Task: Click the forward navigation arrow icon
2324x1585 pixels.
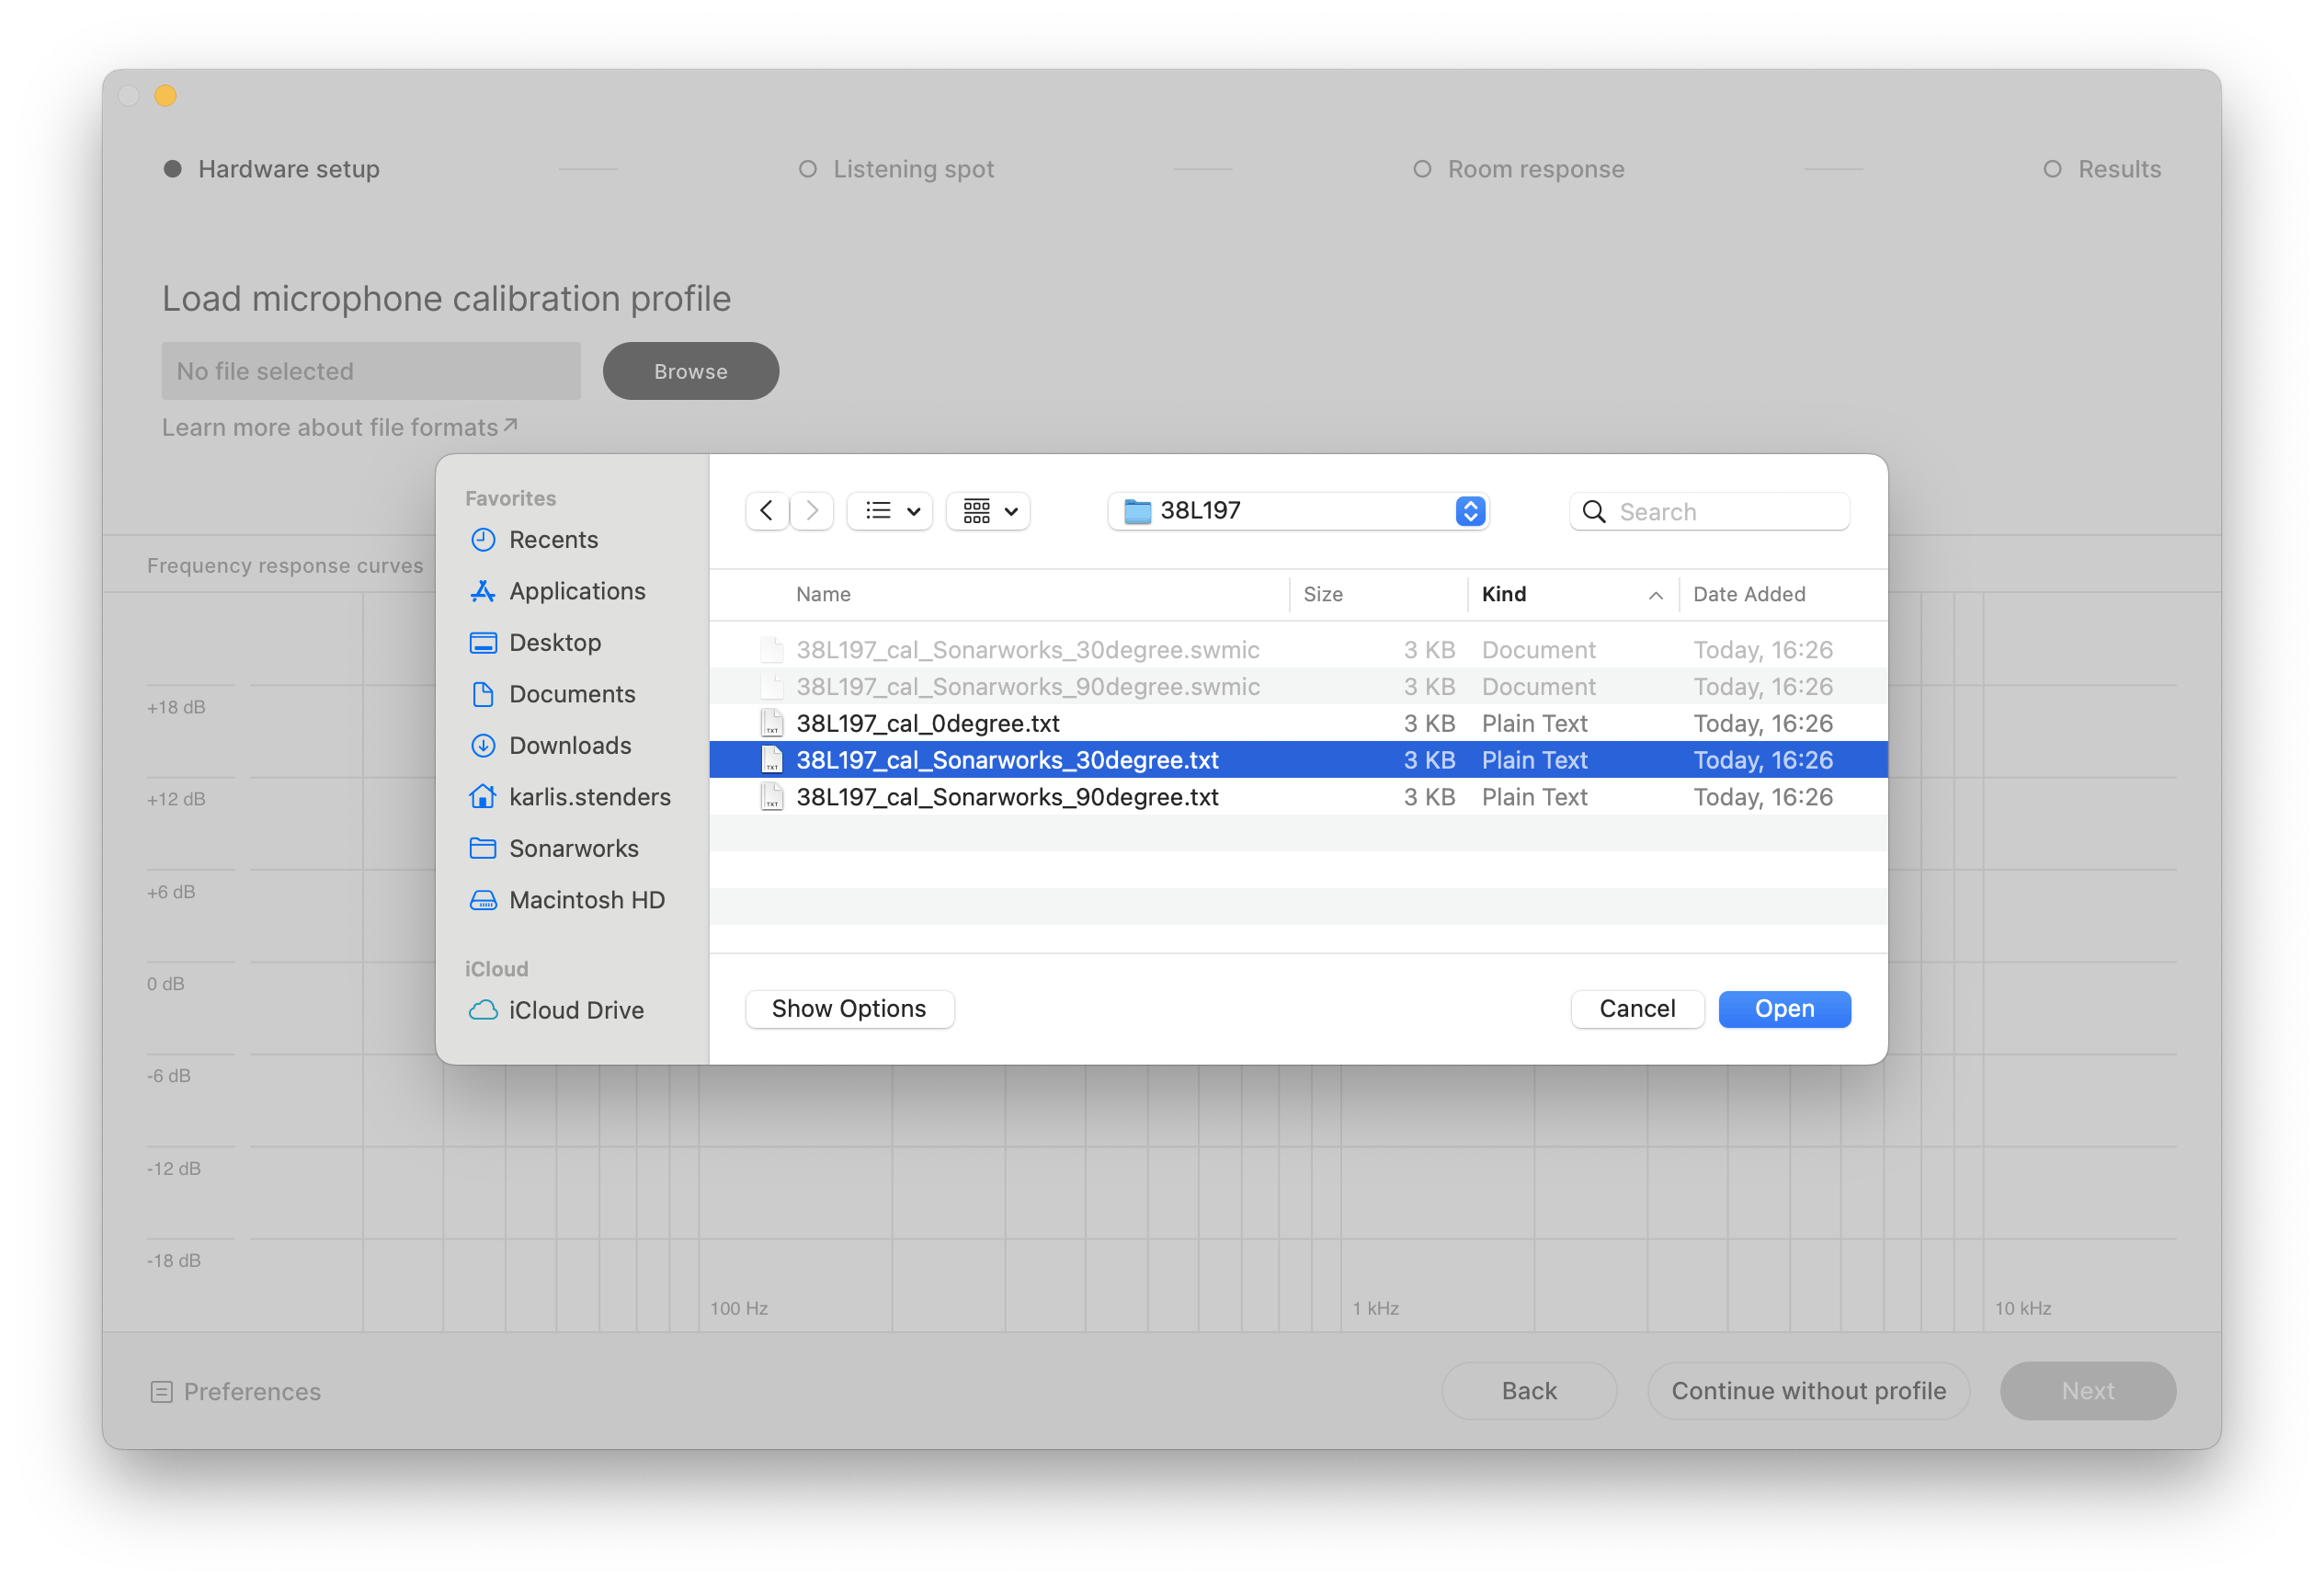Action: click(812, 511)
